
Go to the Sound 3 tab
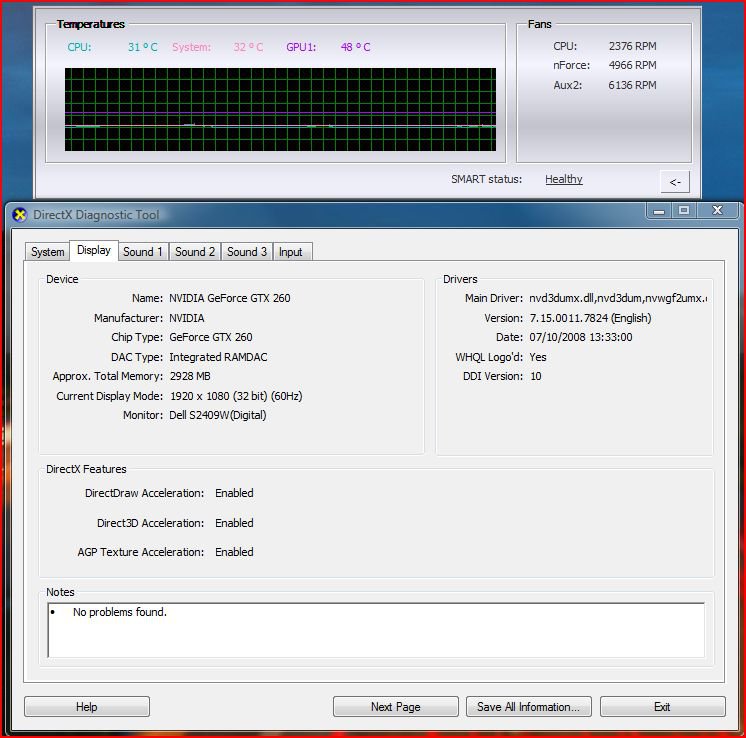pos(247,252)
